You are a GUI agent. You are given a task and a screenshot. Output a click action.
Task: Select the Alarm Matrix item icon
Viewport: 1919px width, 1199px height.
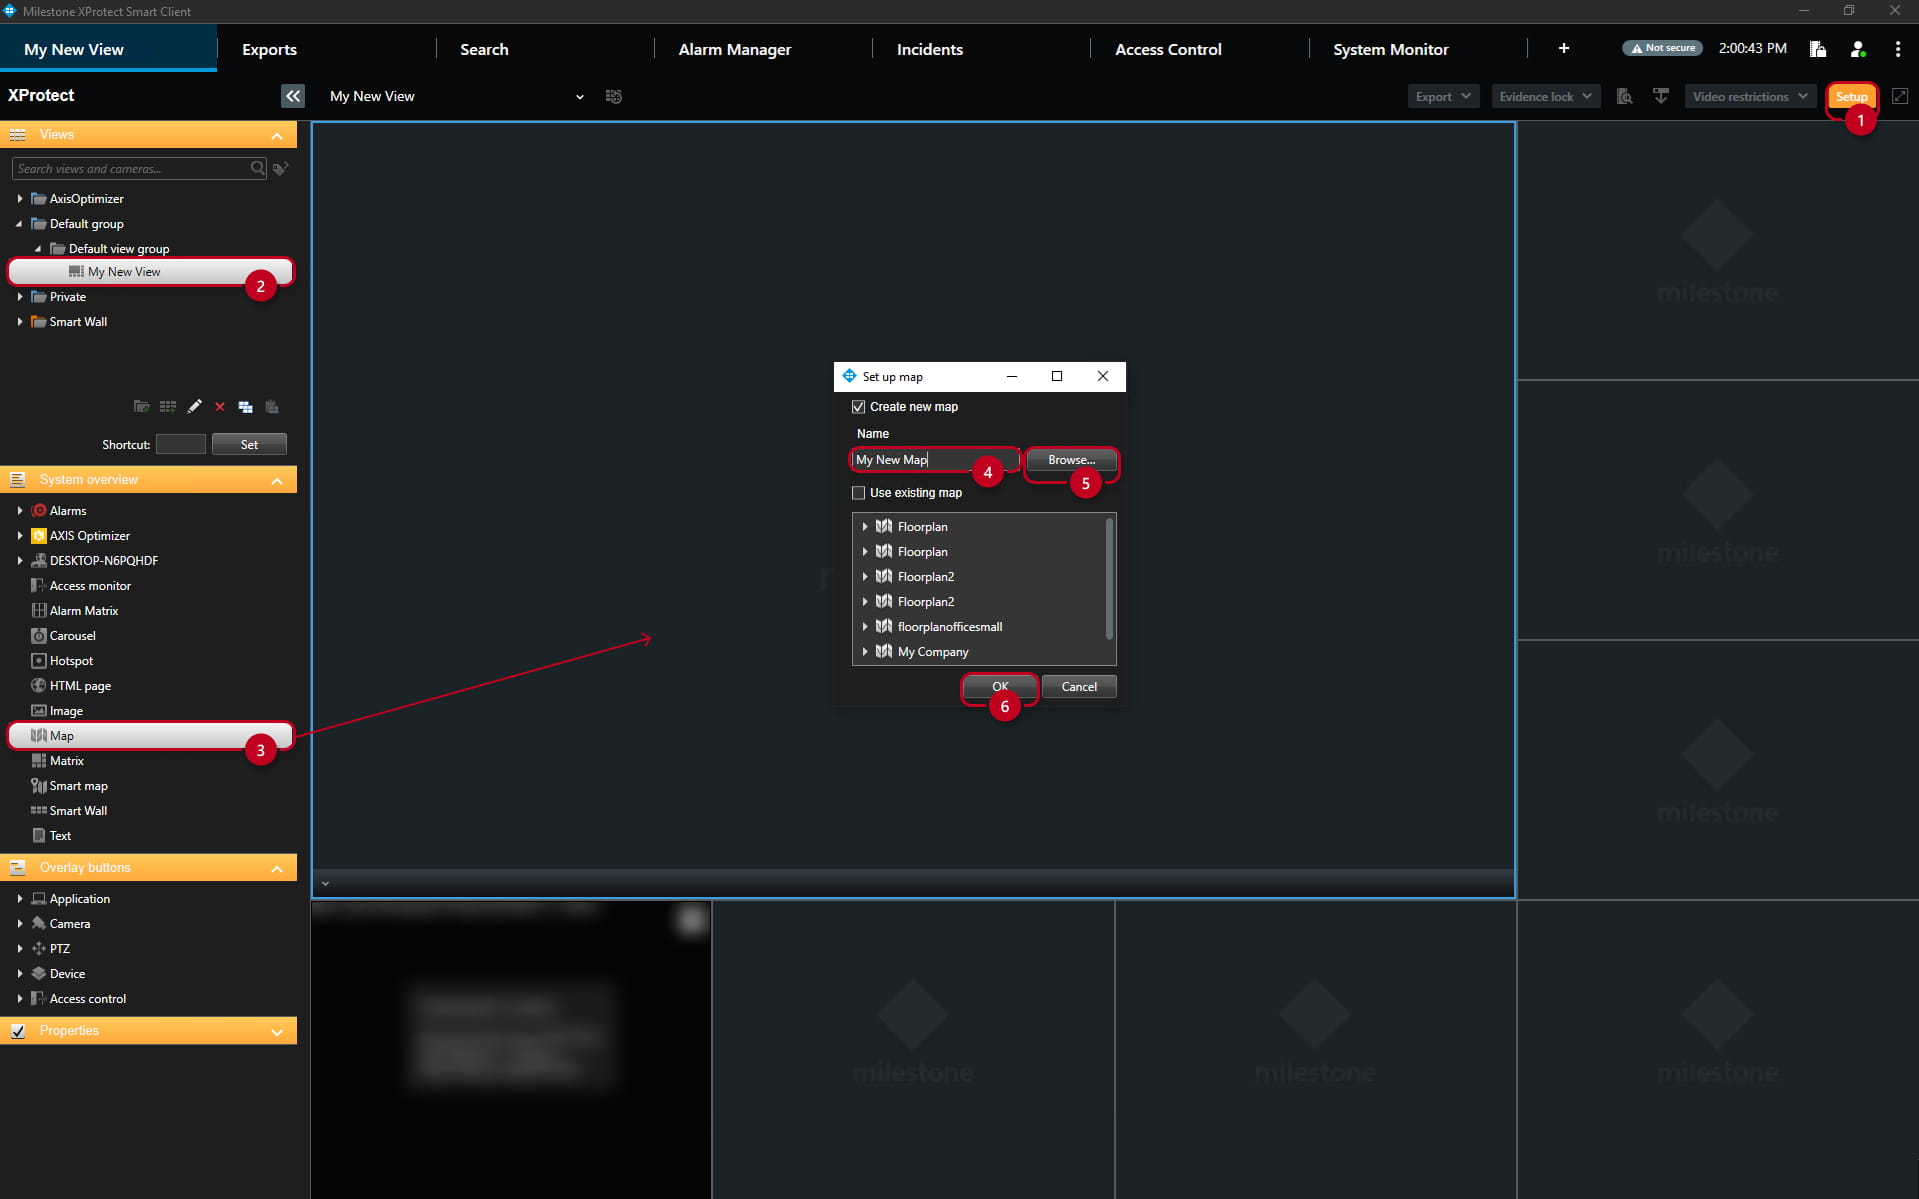(x=39, y=611)
